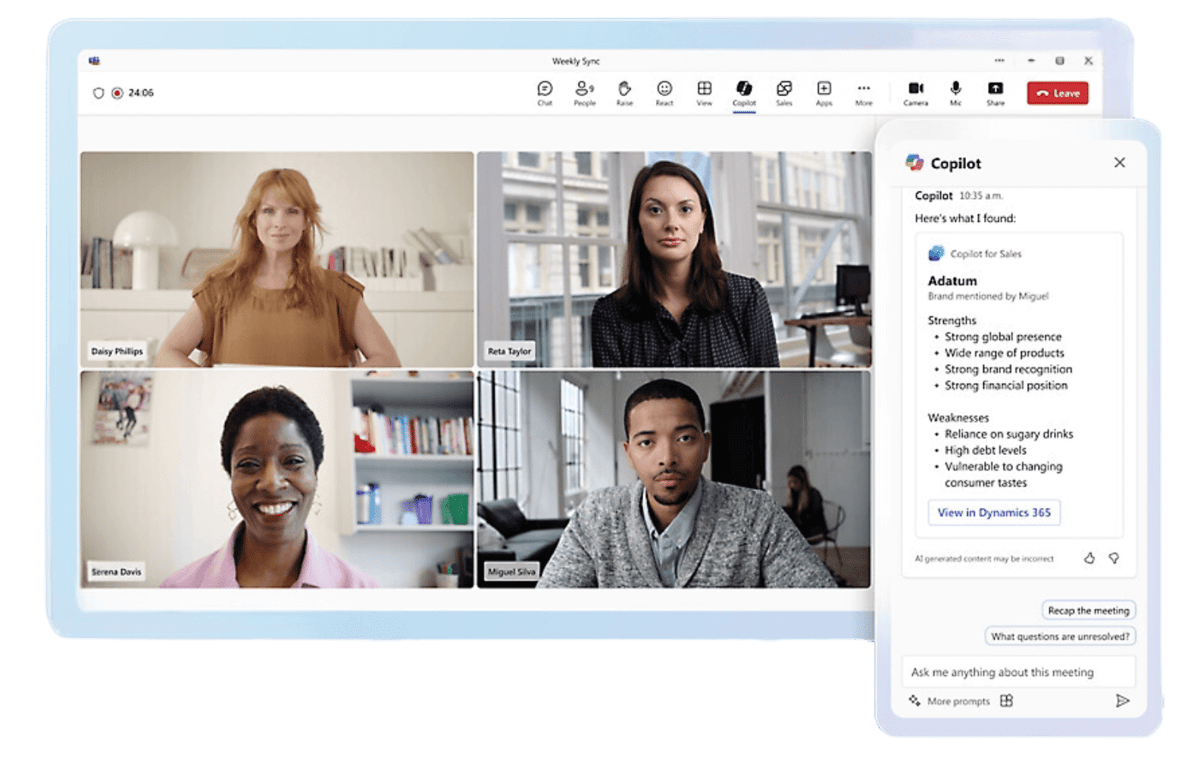
Task: Show the People participants list
Action: (584, 93)
